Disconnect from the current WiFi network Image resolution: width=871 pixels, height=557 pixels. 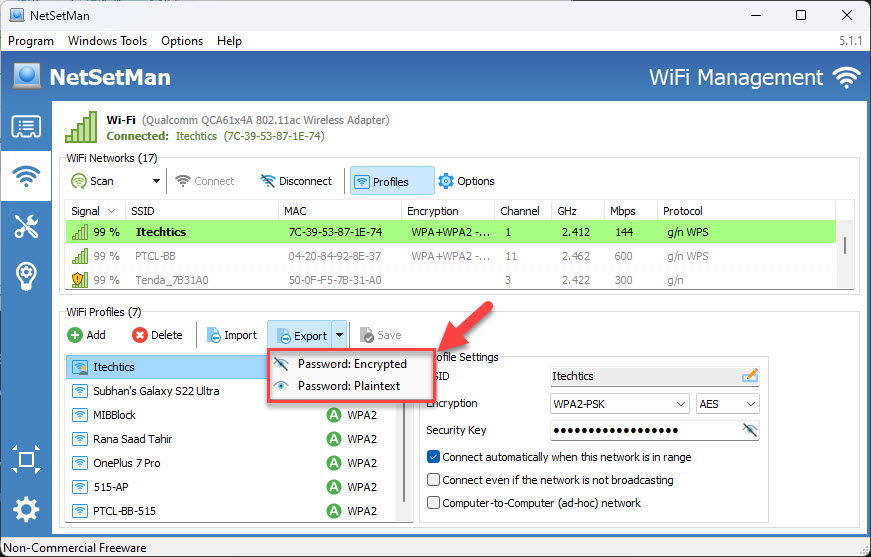(x=296, y=181)
